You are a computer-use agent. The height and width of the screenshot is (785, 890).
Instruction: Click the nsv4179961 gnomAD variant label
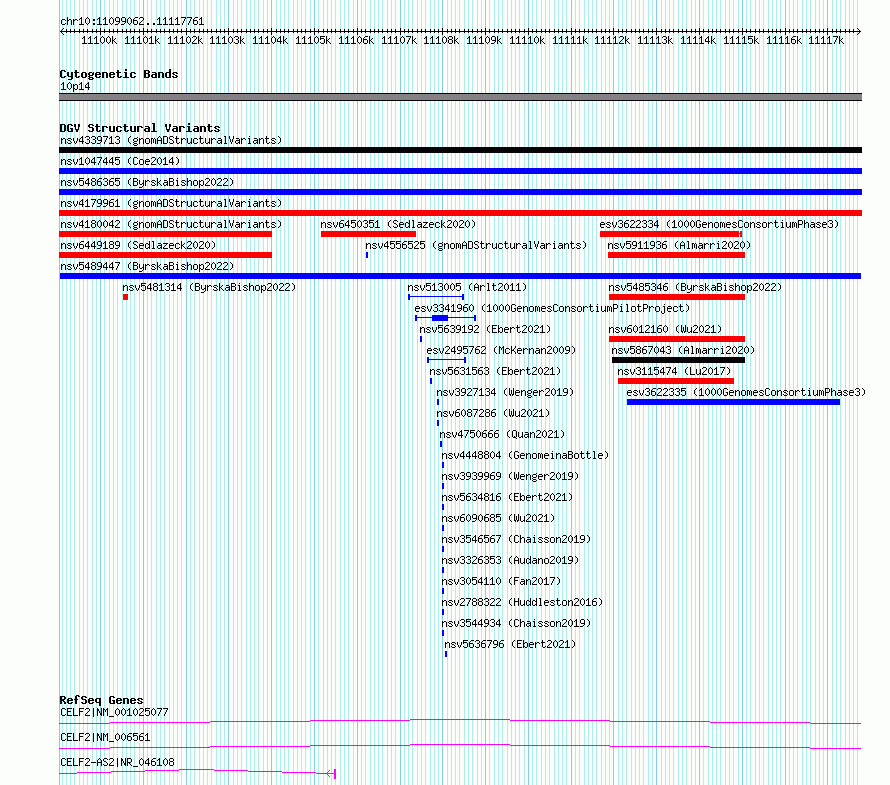click(x=171, y=203)
